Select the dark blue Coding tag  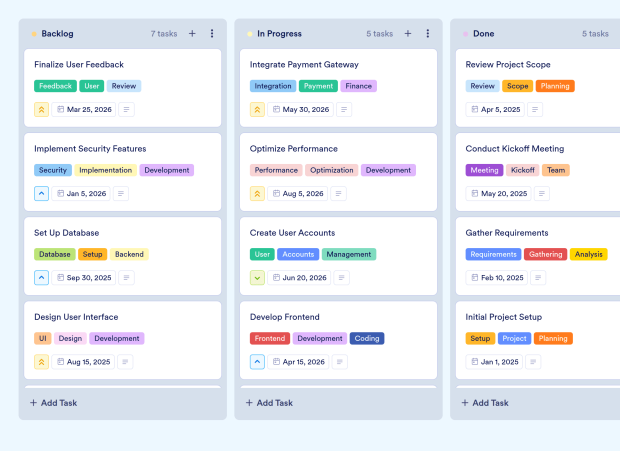tap(367, 339)
